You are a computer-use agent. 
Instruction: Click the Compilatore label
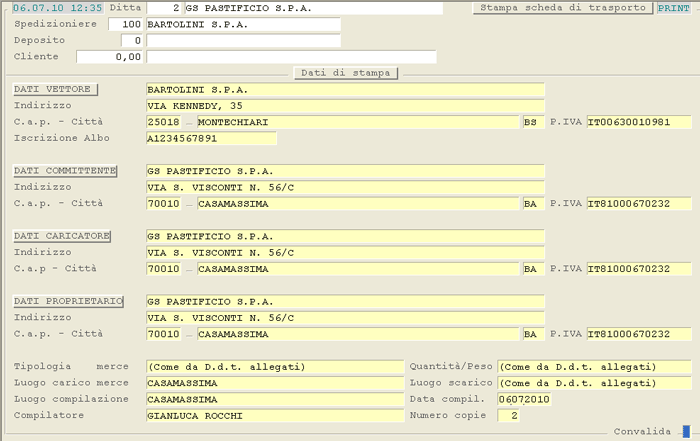[49, 415]
